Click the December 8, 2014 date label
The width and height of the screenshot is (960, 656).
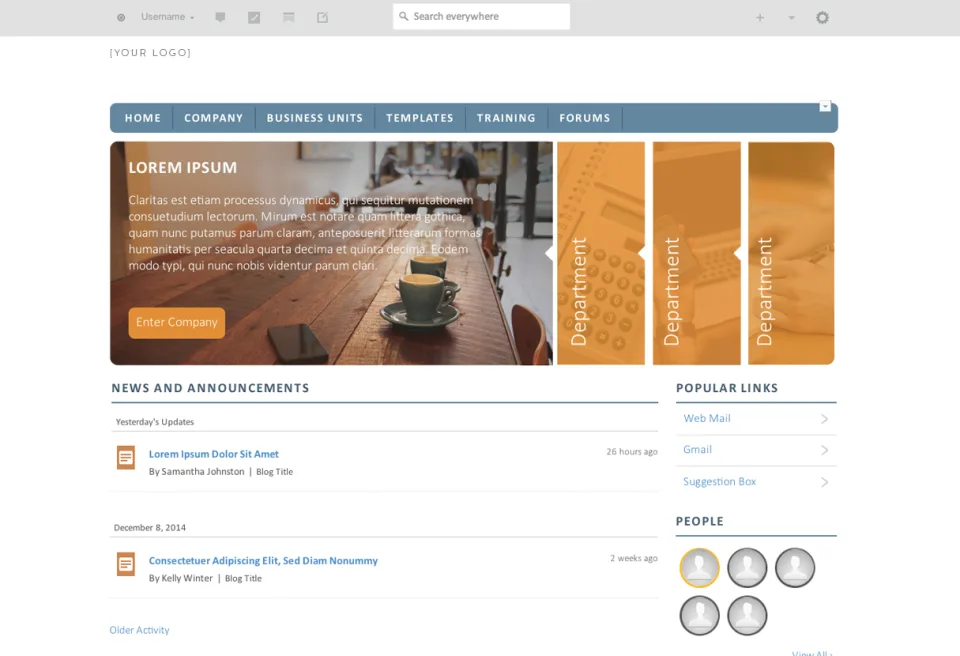(150, 527)
